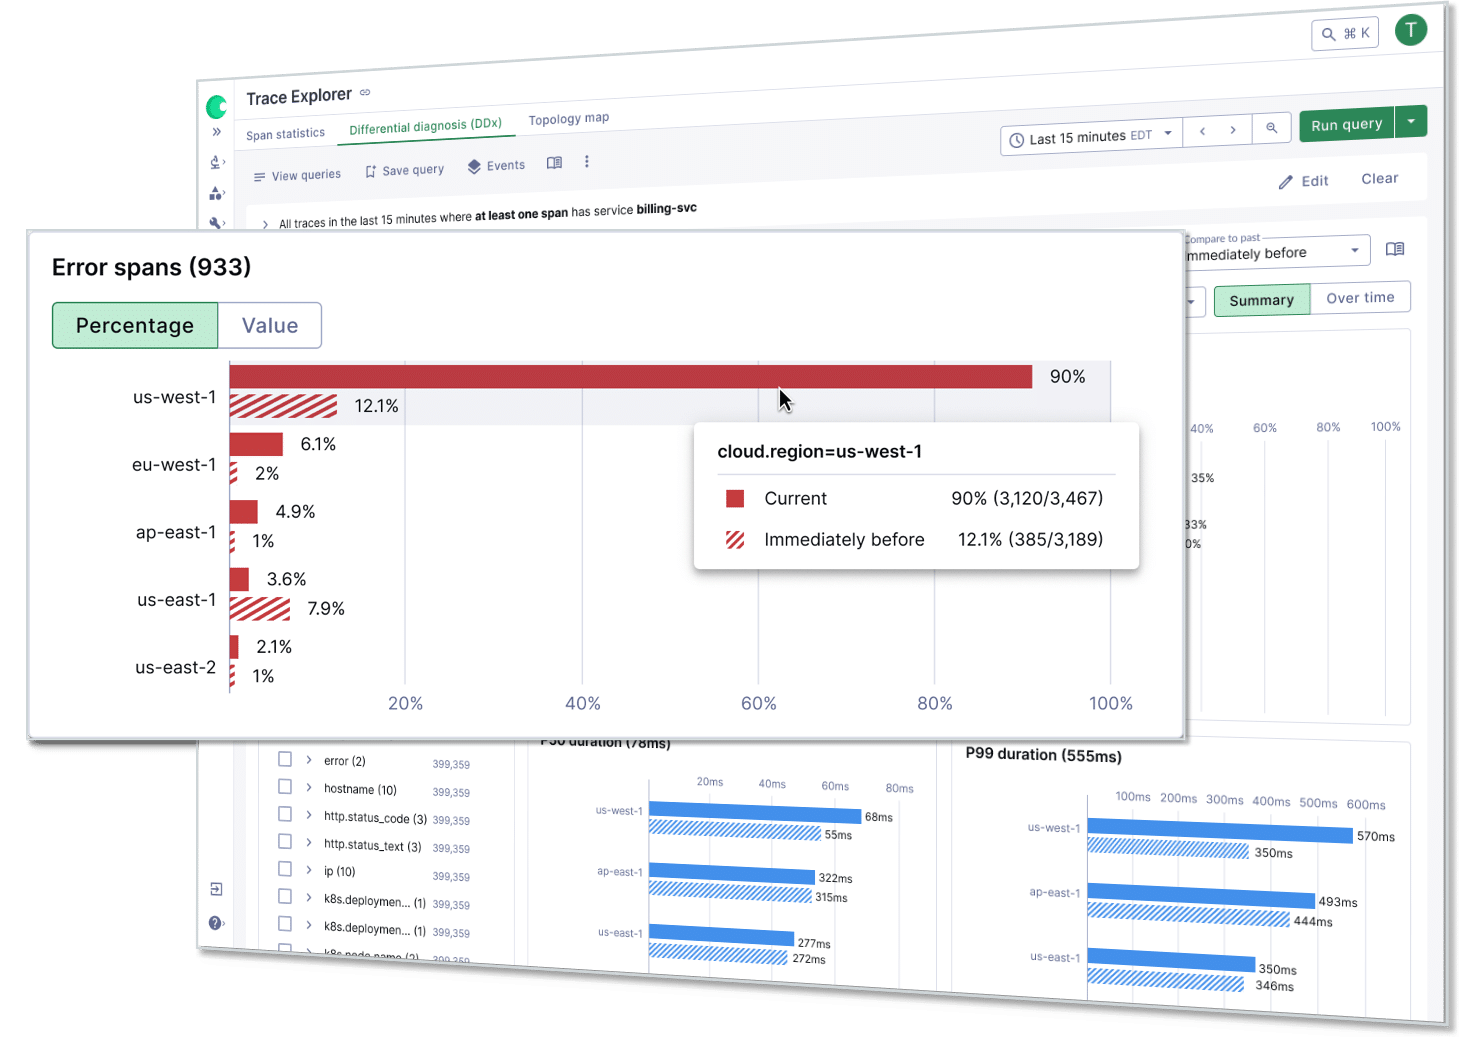The image size is (1459, 1037).
Task: Click Clear to reset the query
Action: (x=1379, y=178)
